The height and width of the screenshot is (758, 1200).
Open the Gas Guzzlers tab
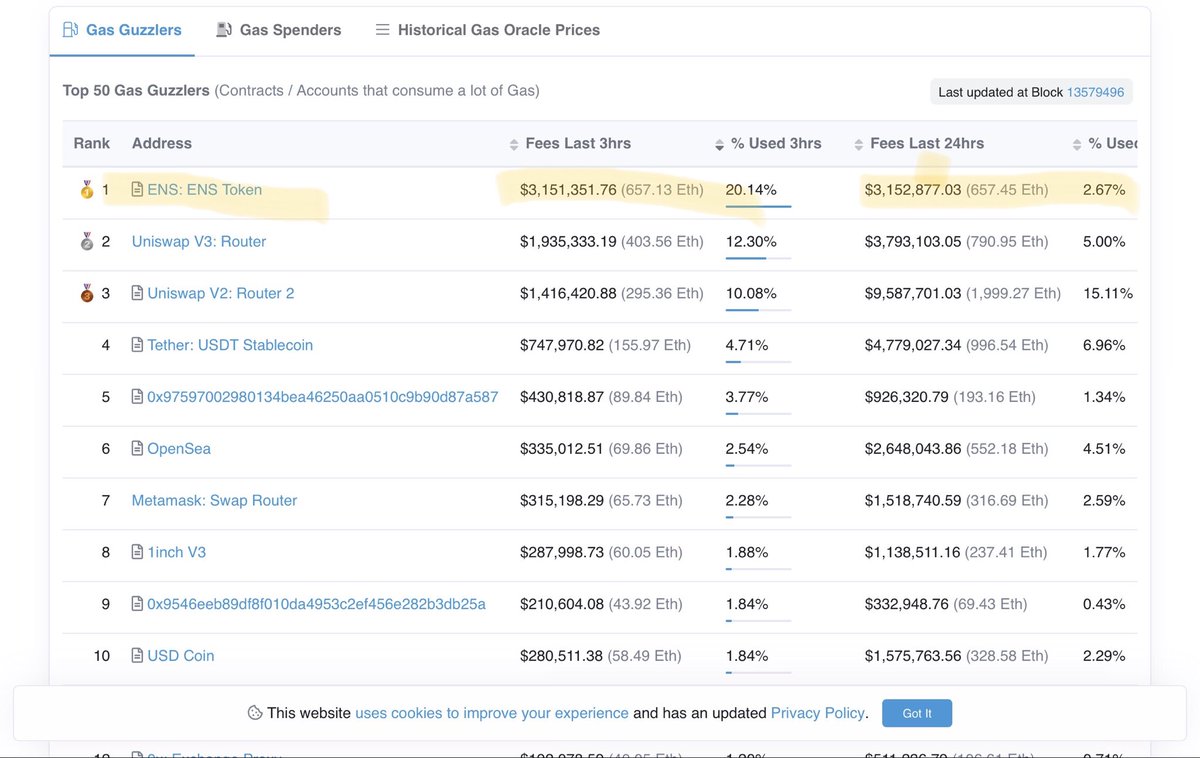[x=122, y=30]
